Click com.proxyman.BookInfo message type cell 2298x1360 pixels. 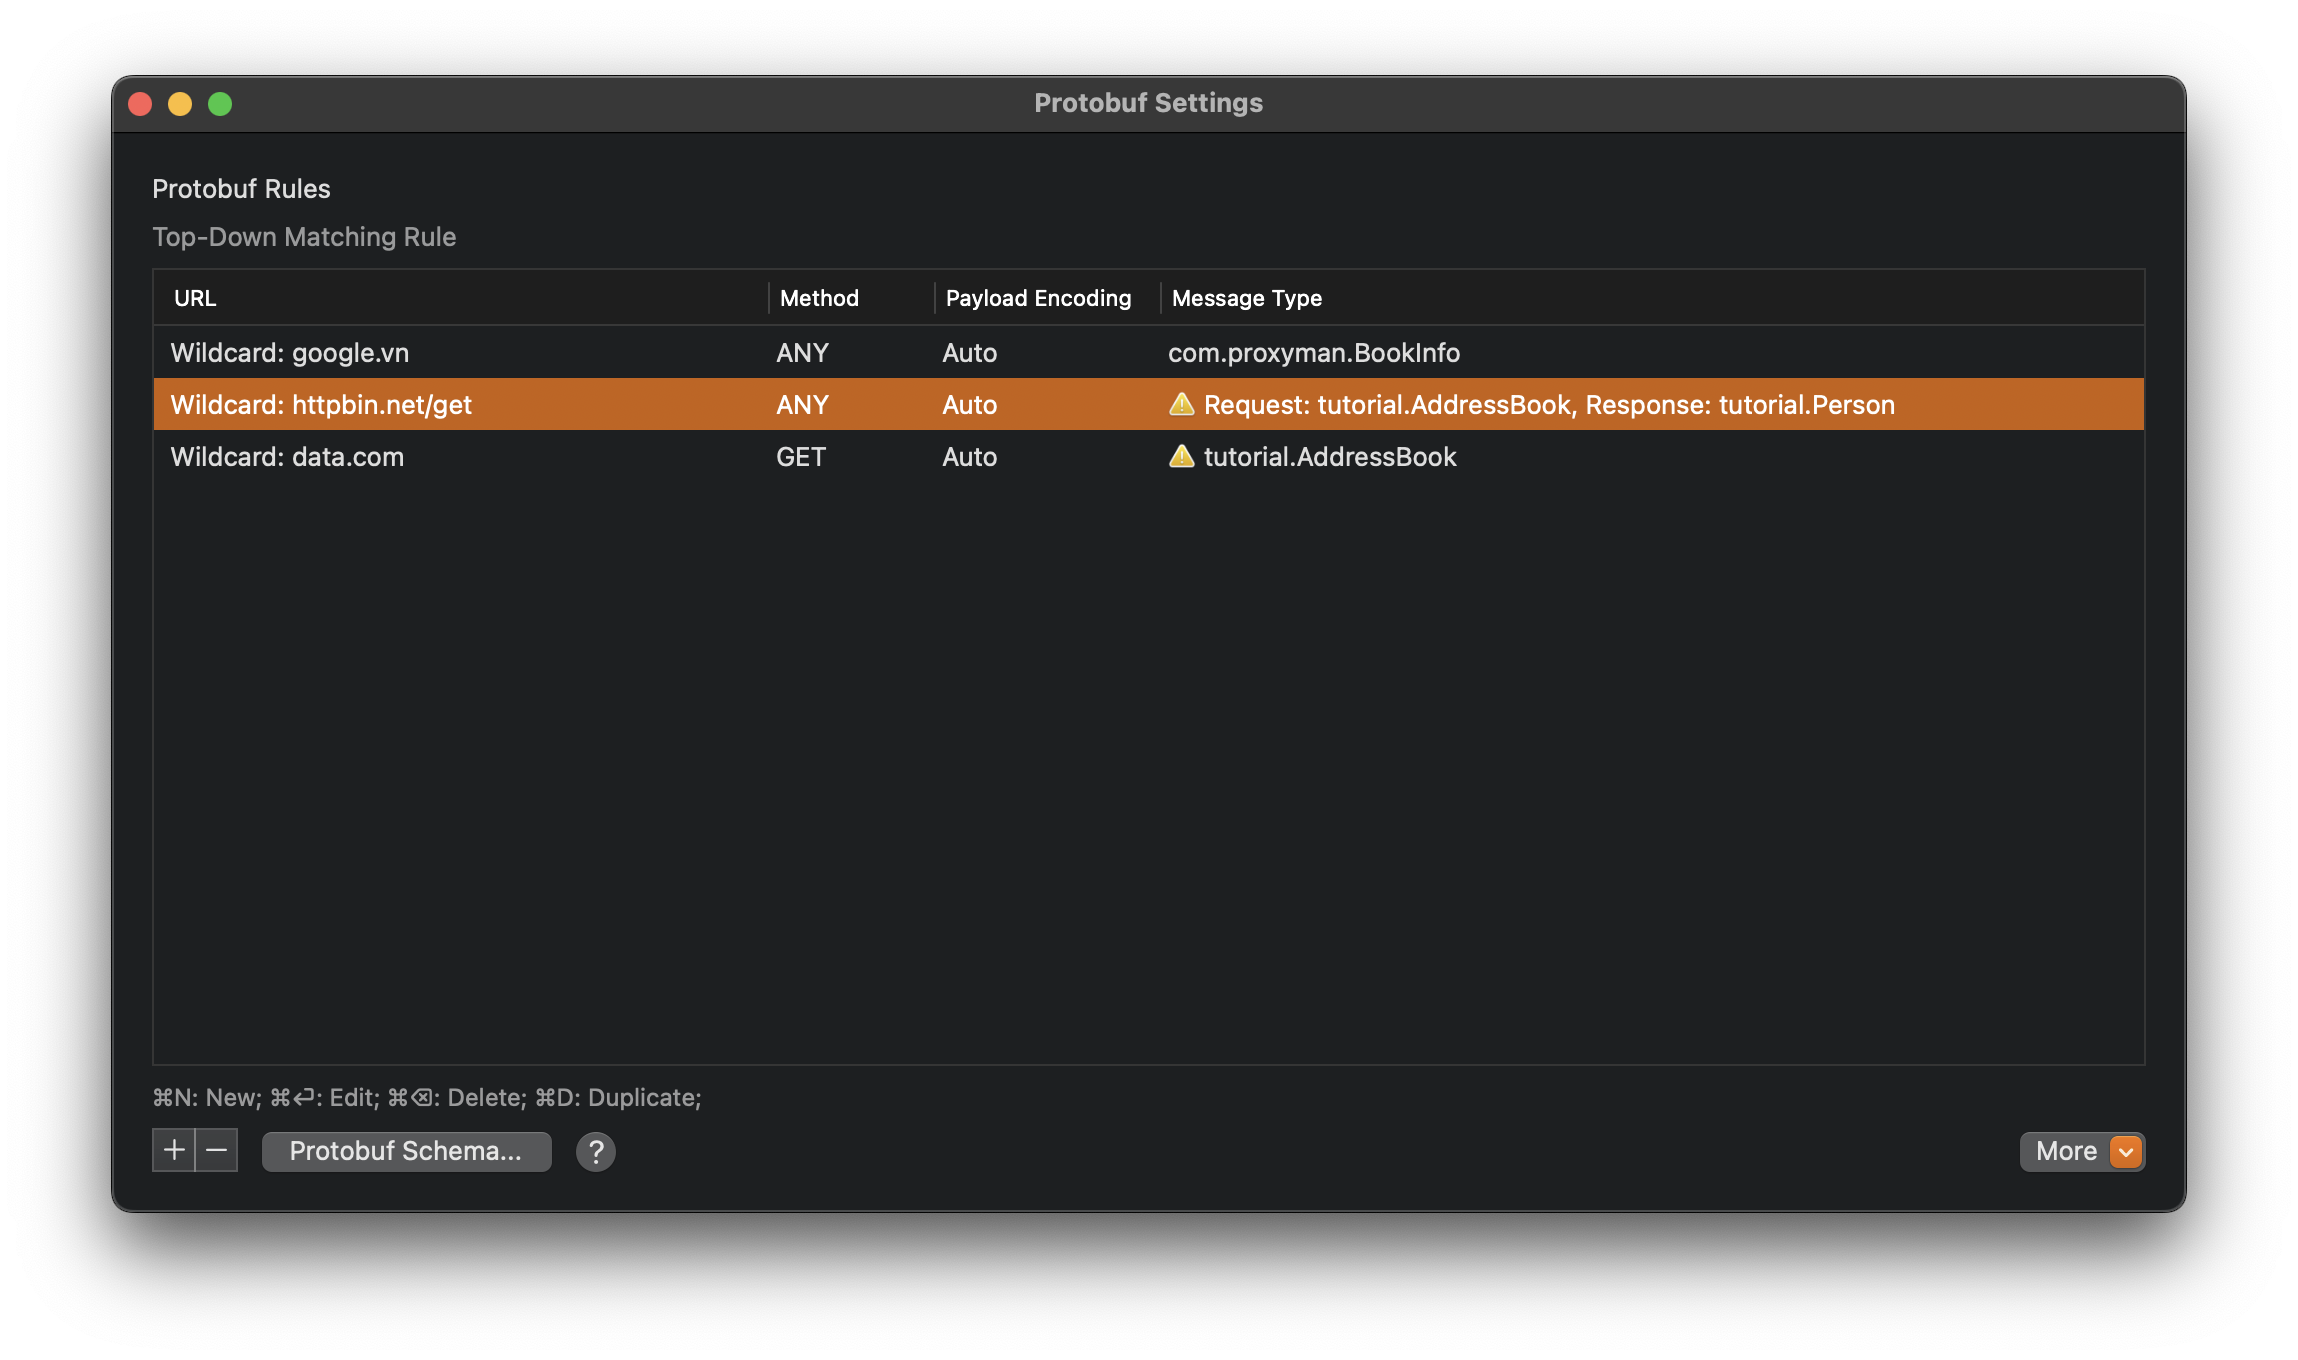[1314, 352]
